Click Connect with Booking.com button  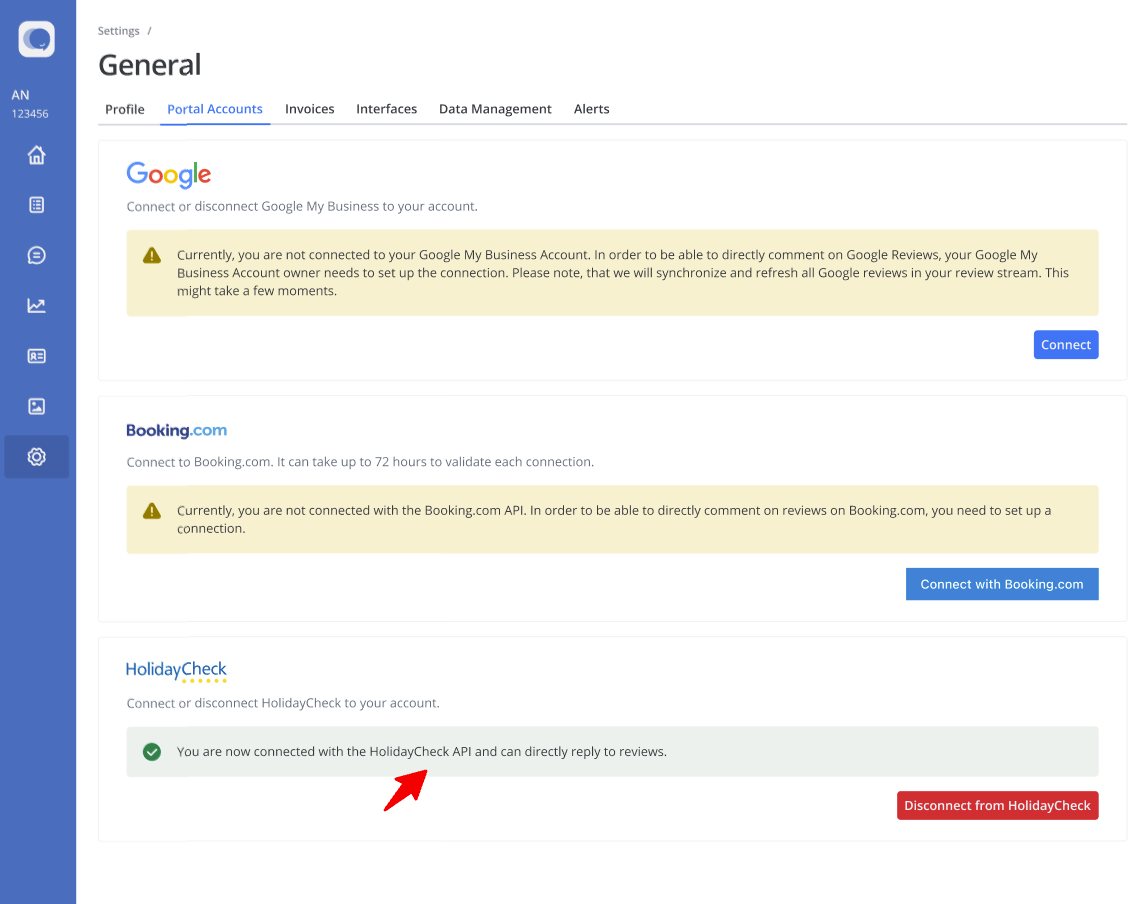pos(1002,584)
